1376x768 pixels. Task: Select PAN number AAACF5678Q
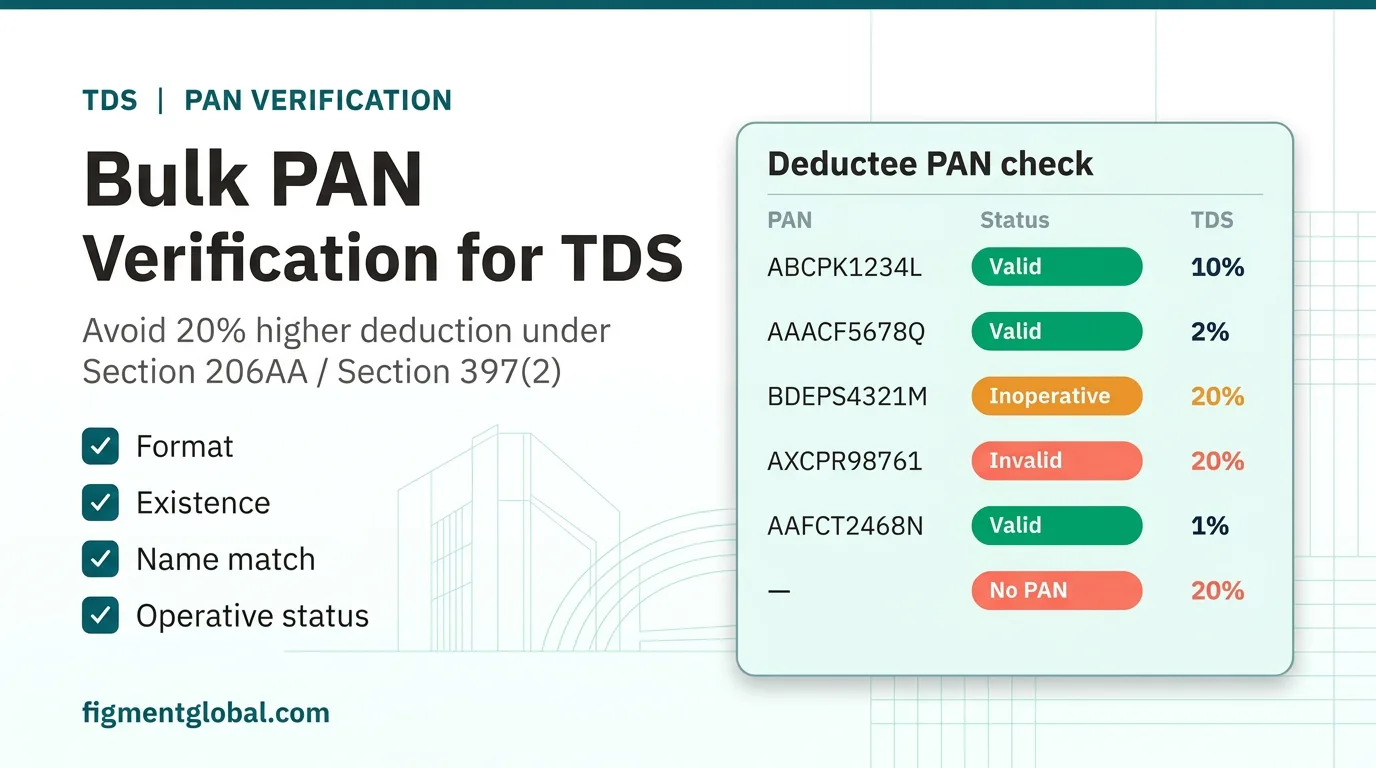pos(846,332)
